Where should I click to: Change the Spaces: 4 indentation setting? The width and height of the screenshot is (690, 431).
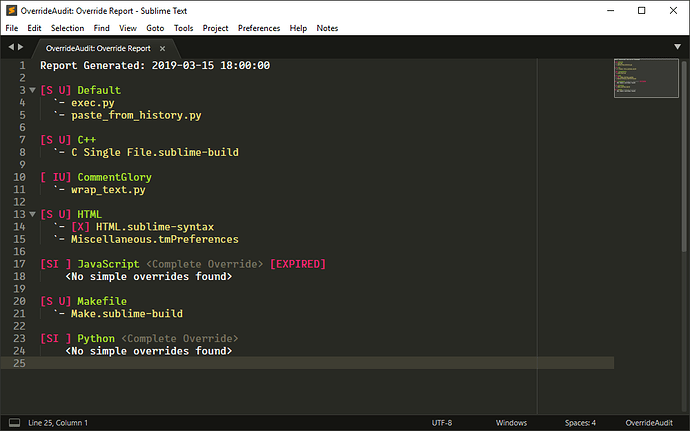click(580, 423)
